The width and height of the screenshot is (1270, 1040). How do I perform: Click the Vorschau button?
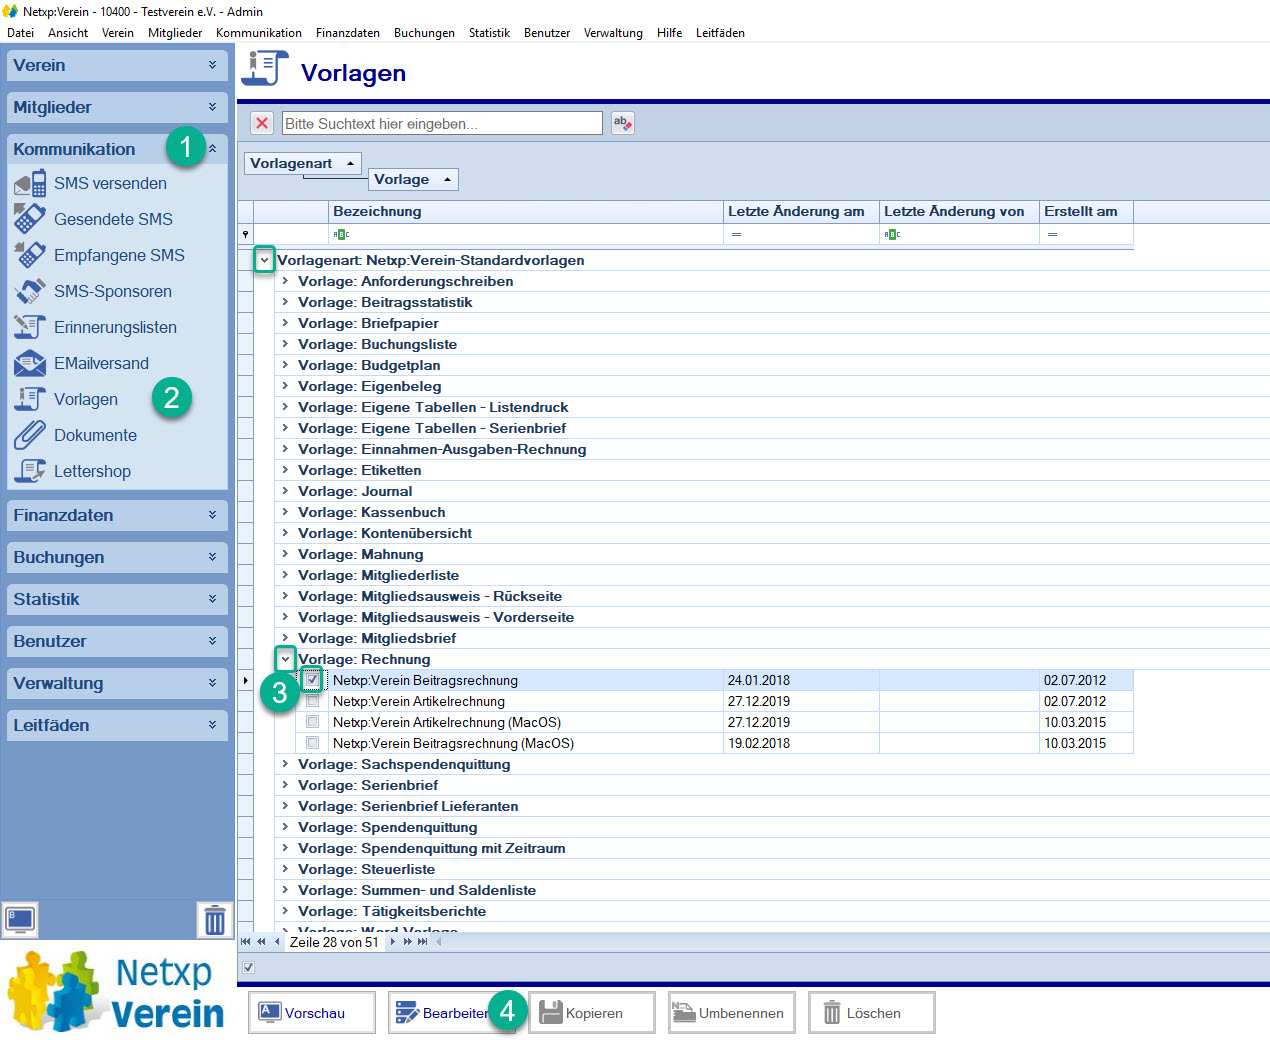click(x=312, y=1013)
